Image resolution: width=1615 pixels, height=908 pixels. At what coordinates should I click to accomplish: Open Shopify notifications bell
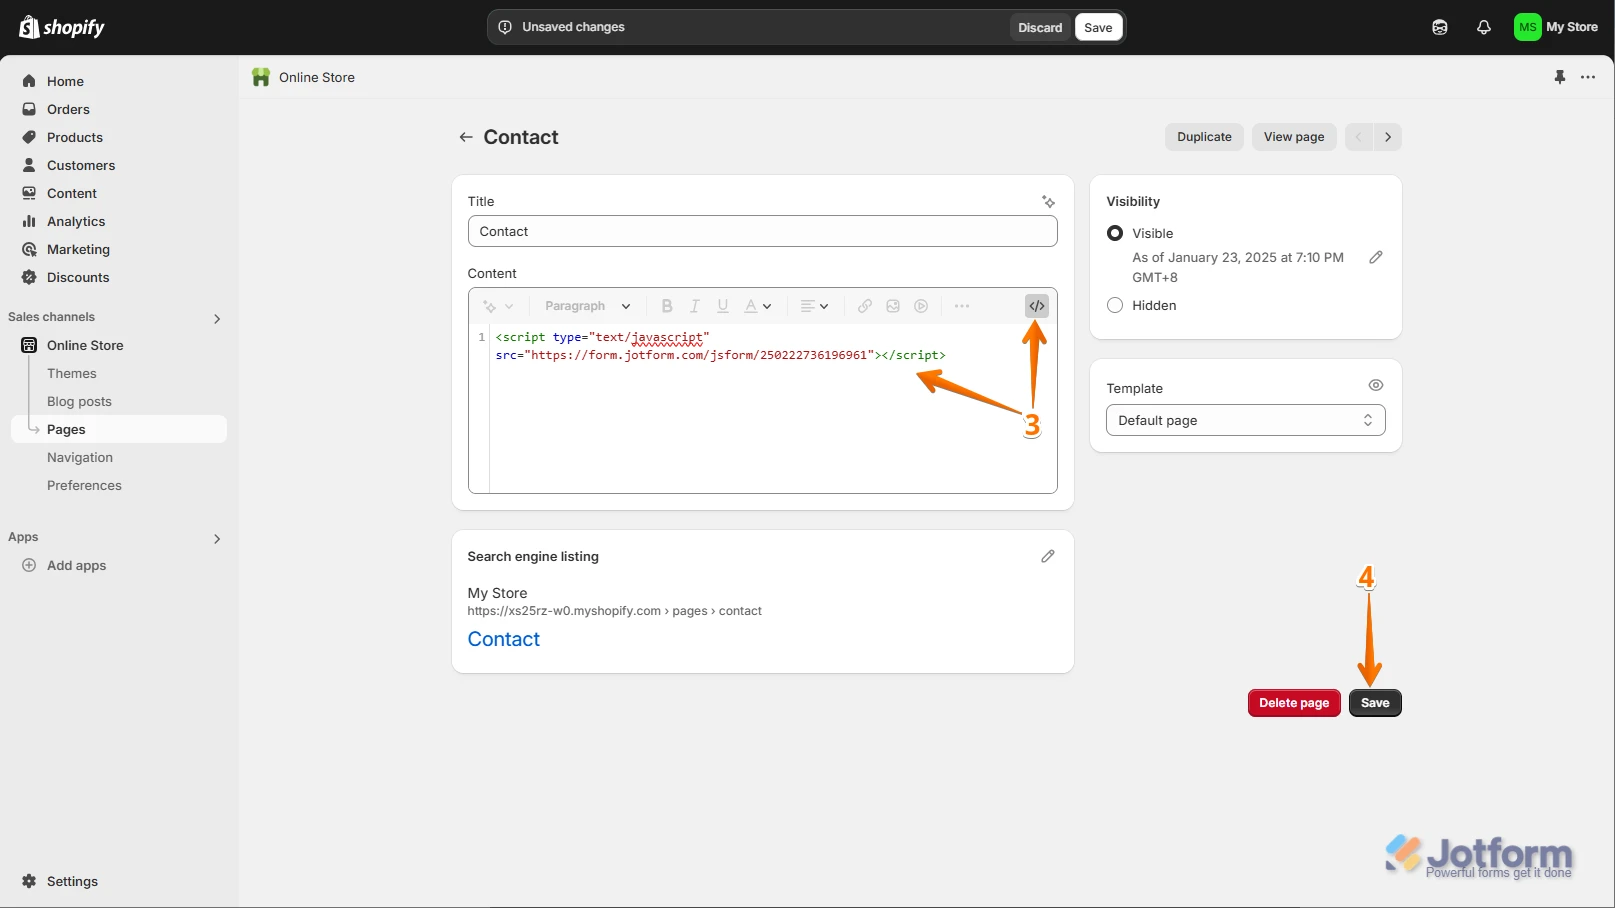[1484, 27]
